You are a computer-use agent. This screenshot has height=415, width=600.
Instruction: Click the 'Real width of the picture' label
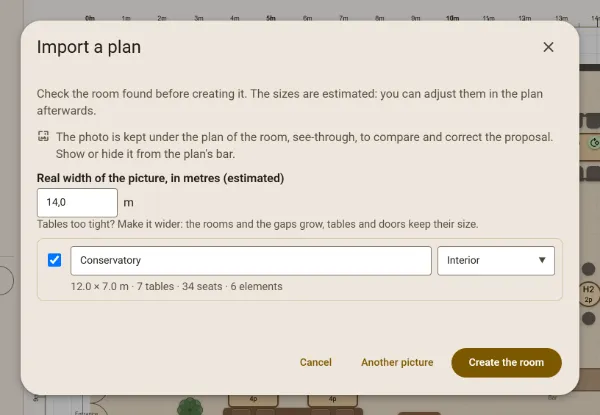pos(160,178)
